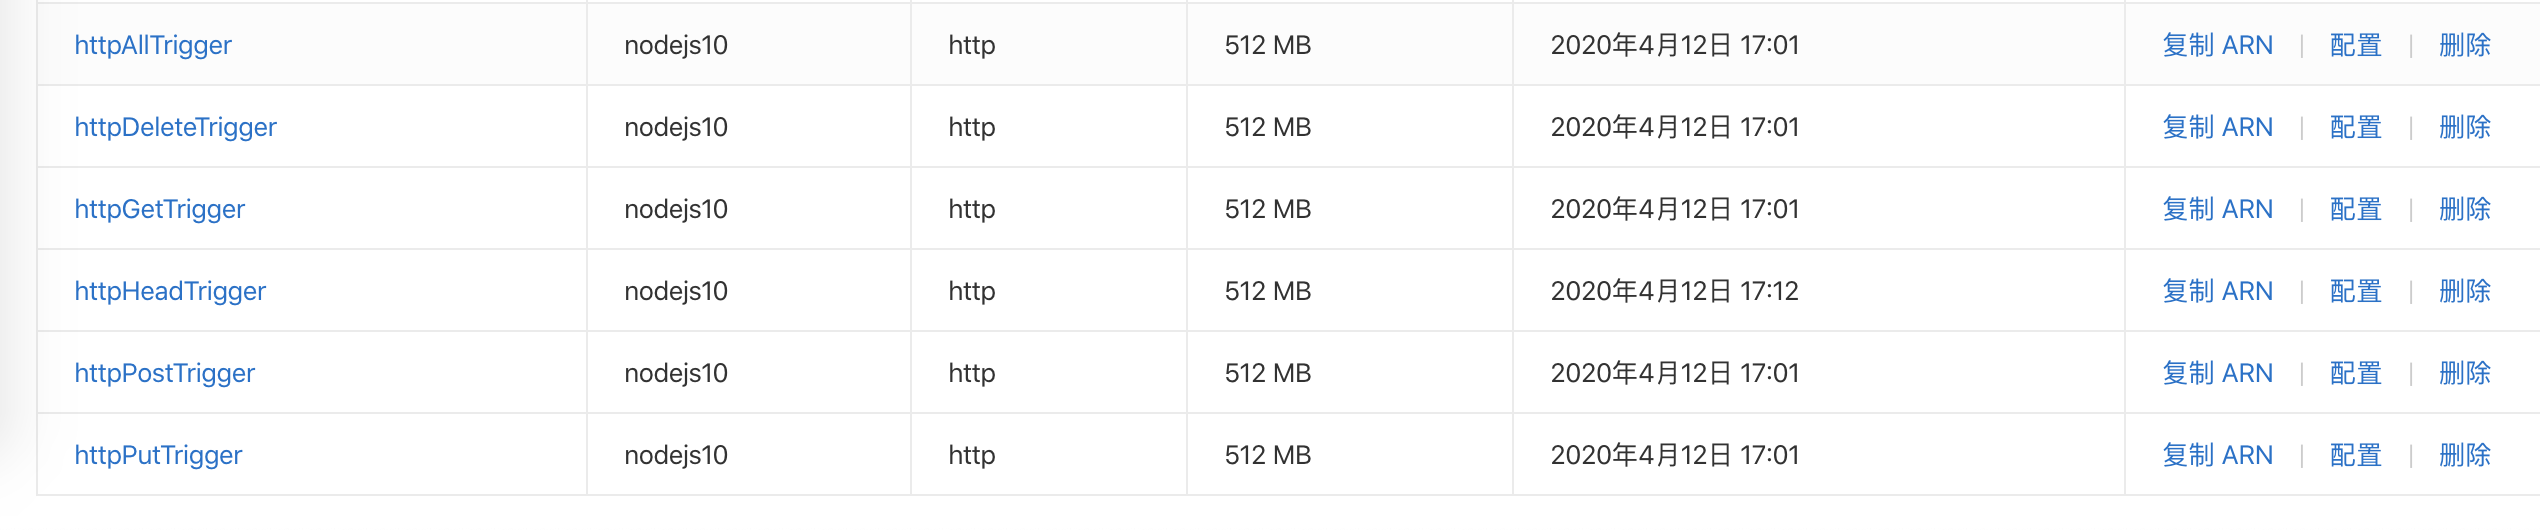
Task: Copy ARN for httpAllTrigger
Action: tap(2217, 45)
